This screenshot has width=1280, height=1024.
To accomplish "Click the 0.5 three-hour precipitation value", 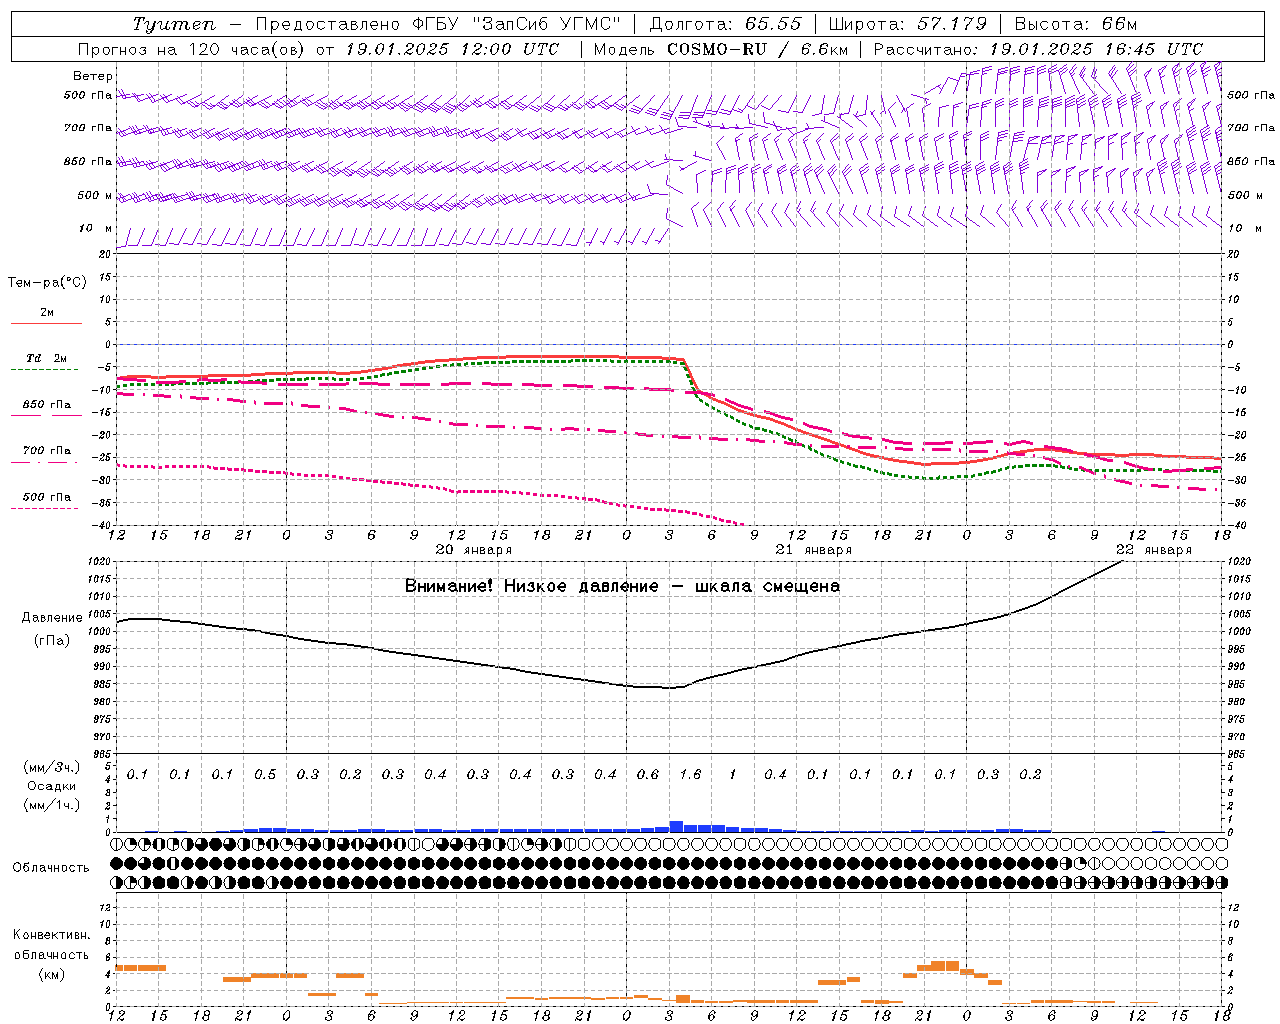I will [265, 775].
